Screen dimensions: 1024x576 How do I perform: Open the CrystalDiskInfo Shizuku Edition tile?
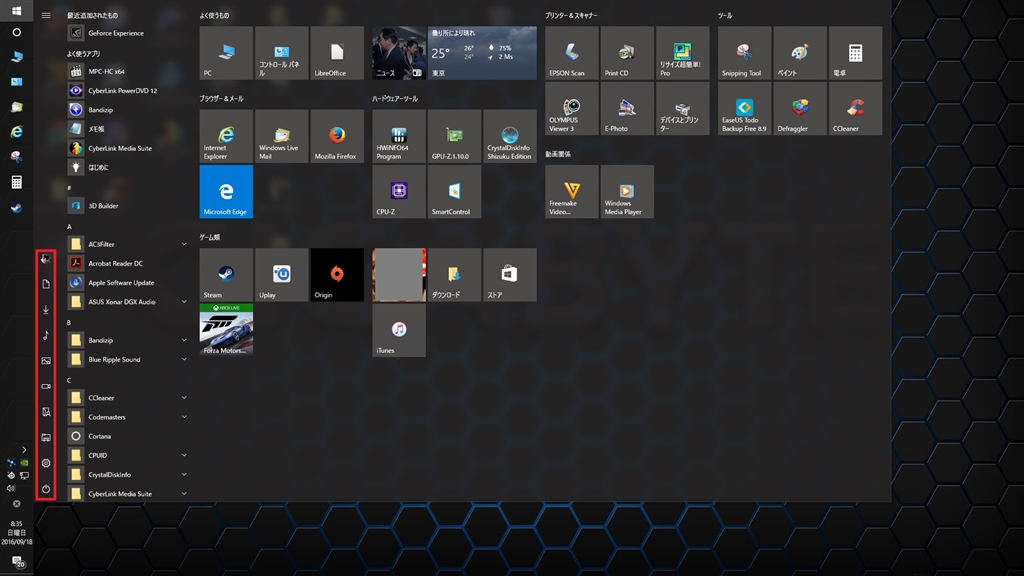(510, 136)
